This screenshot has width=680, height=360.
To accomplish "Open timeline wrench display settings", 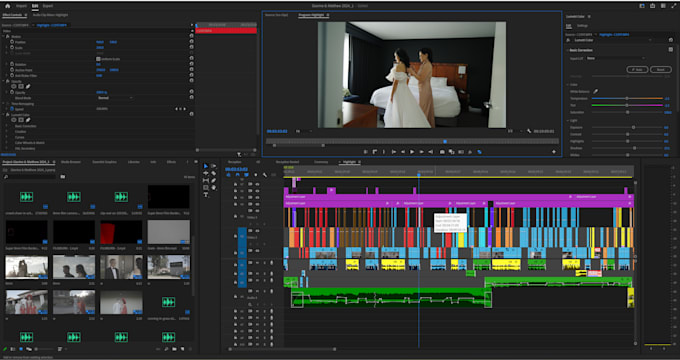I will (265, 175).
